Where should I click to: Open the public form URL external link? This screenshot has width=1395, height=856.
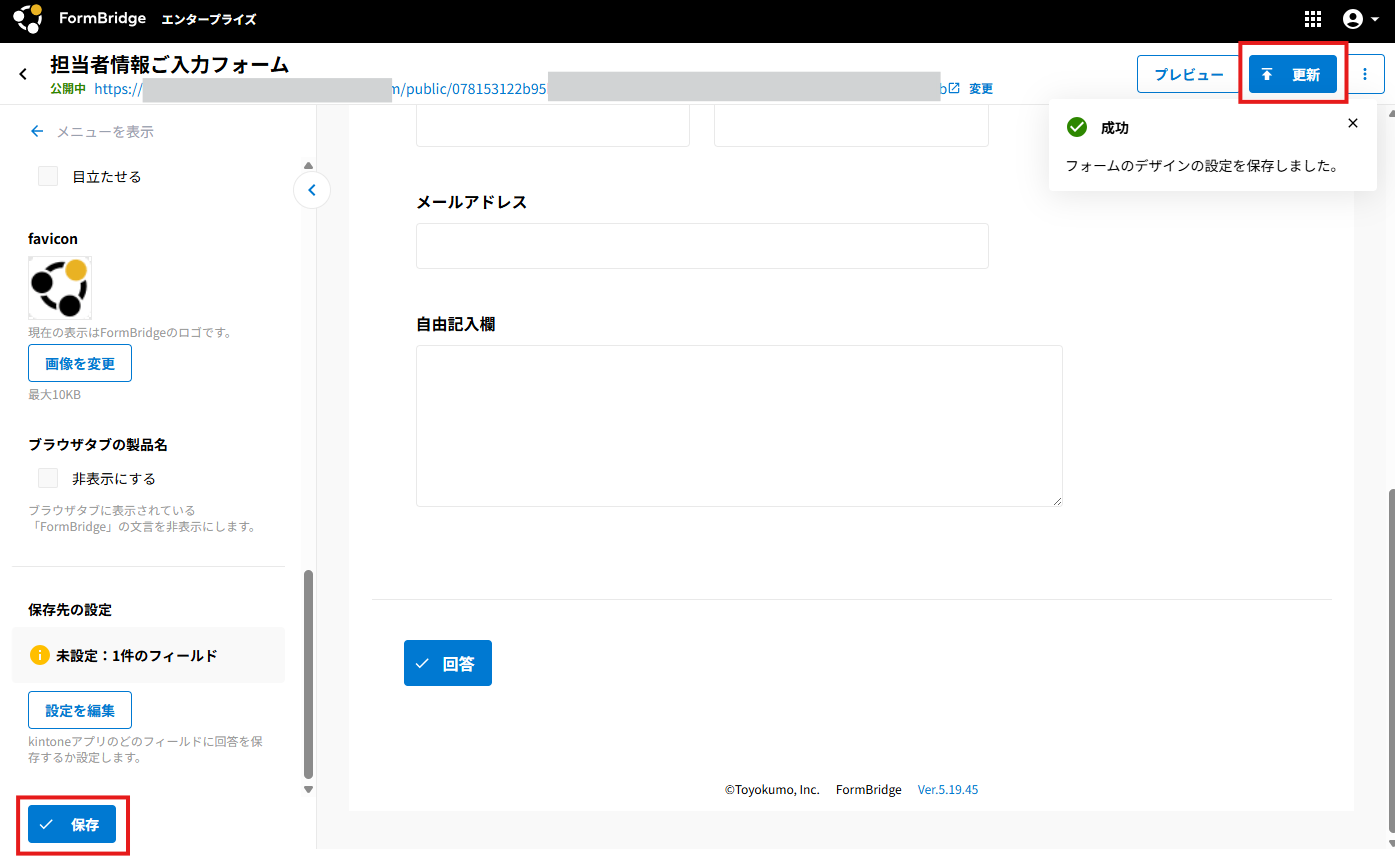click(953, 88)
